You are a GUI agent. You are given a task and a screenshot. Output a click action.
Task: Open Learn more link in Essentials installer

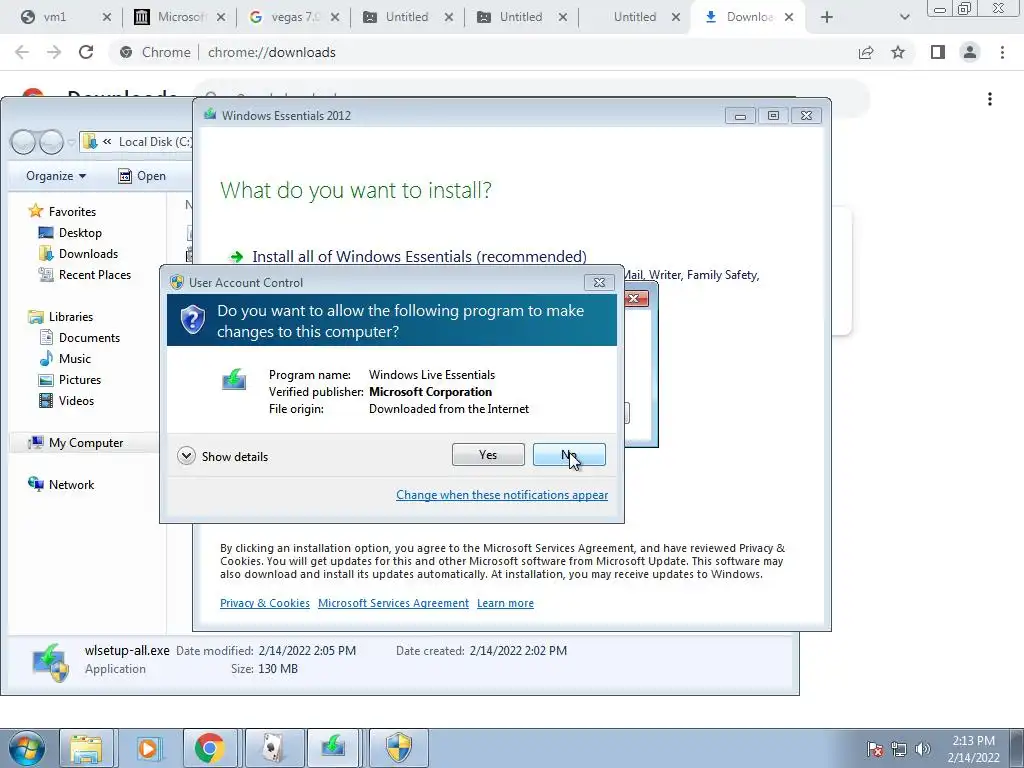pos(505,603)
